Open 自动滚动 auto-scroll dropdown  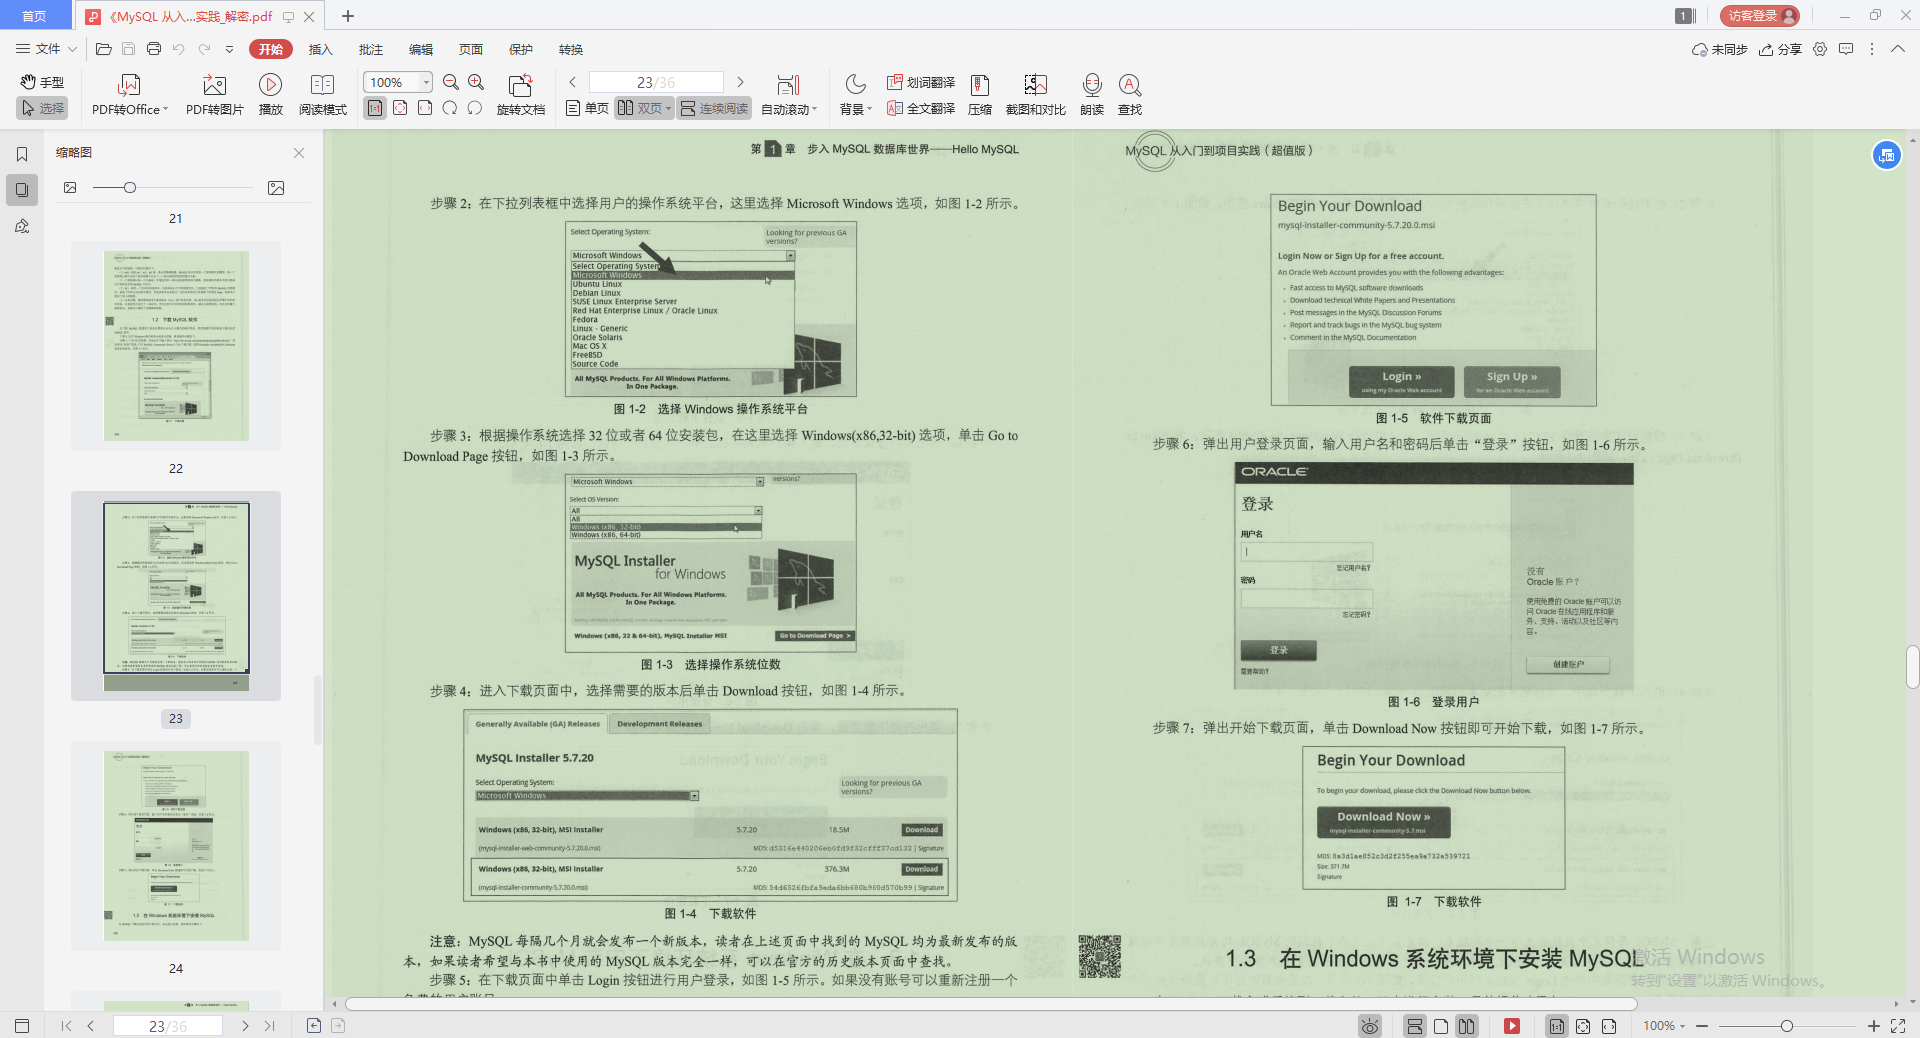coord(789,95)
